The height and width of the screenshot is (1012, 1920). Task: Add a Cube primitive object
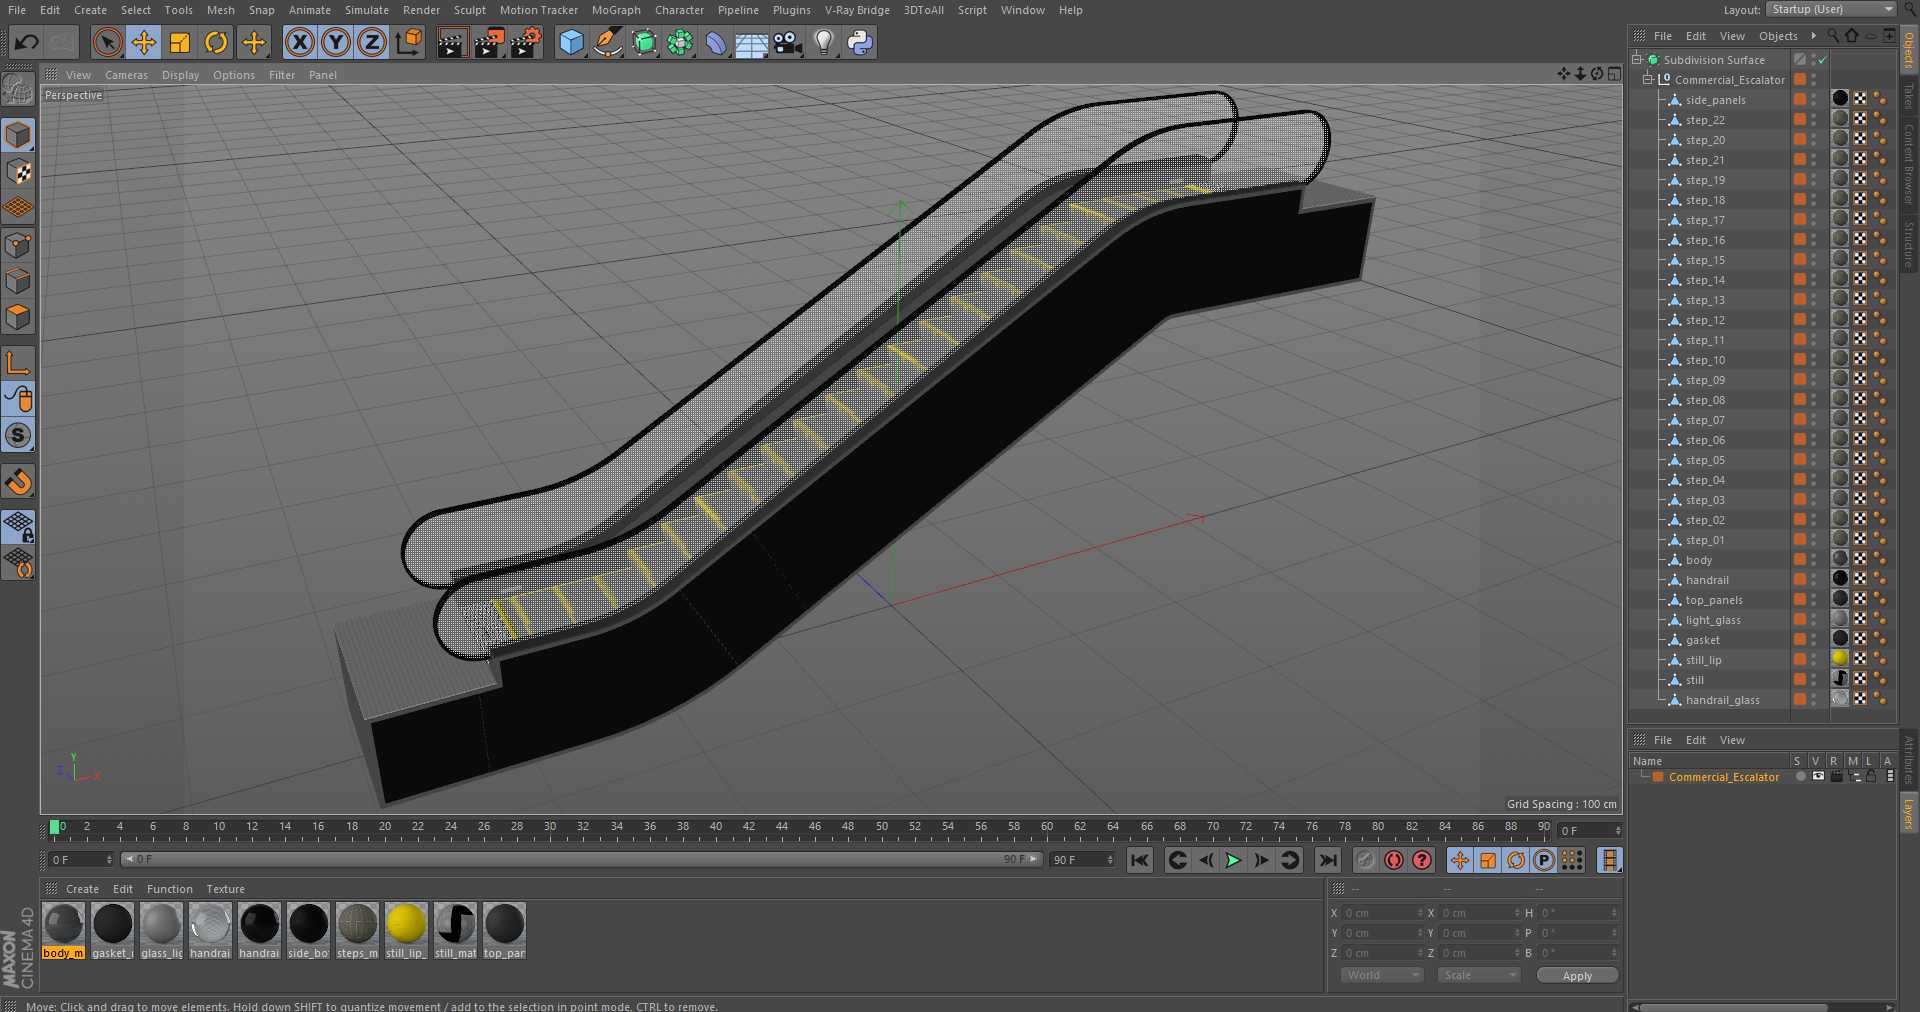[x=571, y=42]
